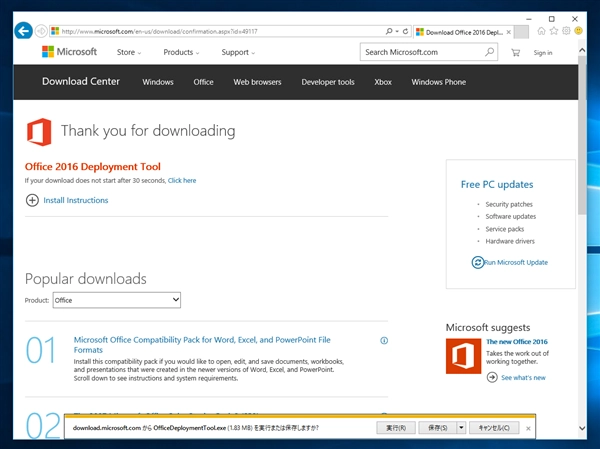Click the Microsoft logo in header
The image size is (600, 449).
[x=69, y=52]
